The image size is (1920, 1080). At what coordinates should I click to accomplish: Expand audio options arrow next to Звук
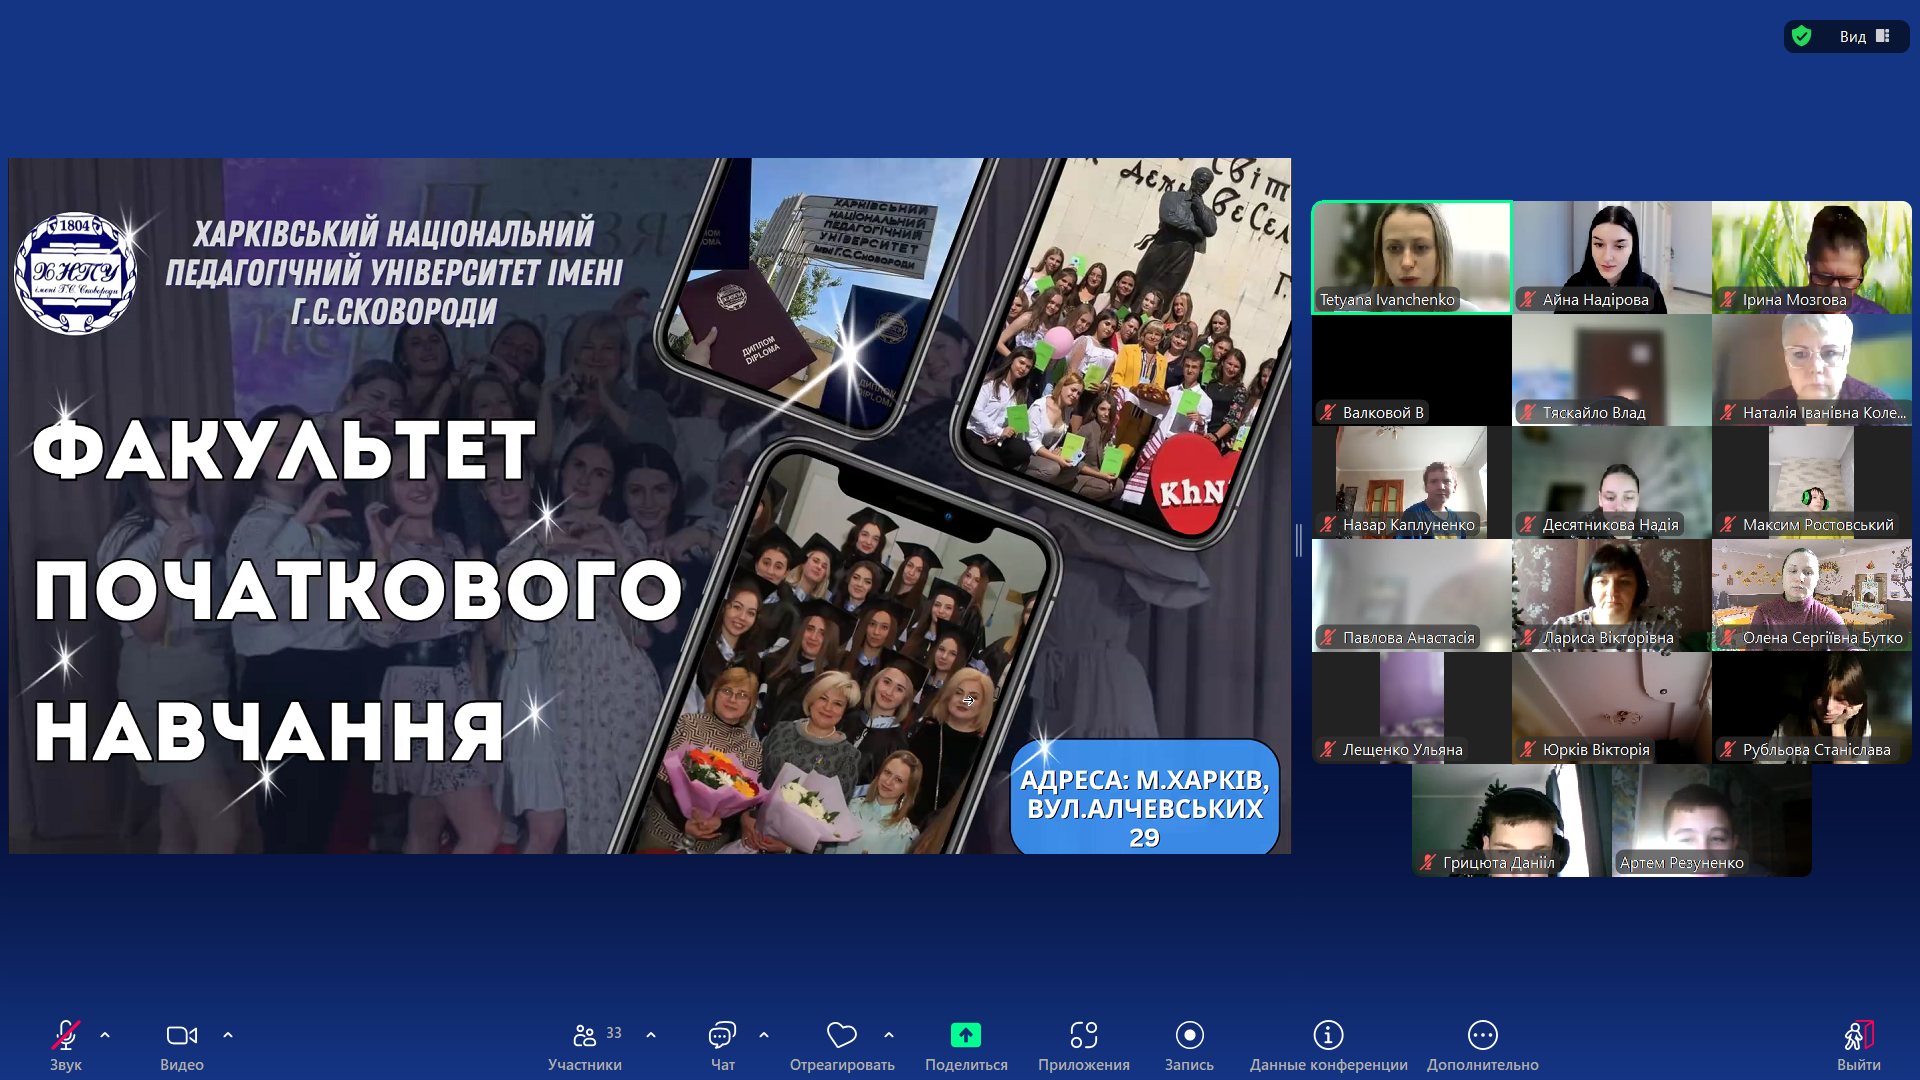coord(105,1035)
